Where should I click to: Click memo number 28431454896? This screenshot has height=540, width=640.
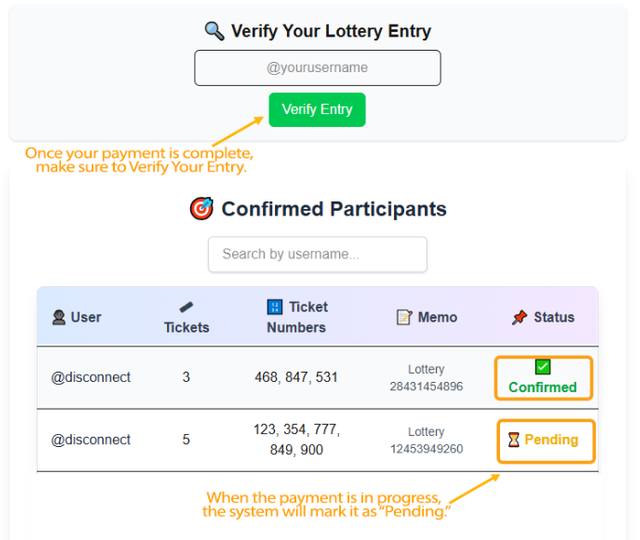tap(426, 387)
